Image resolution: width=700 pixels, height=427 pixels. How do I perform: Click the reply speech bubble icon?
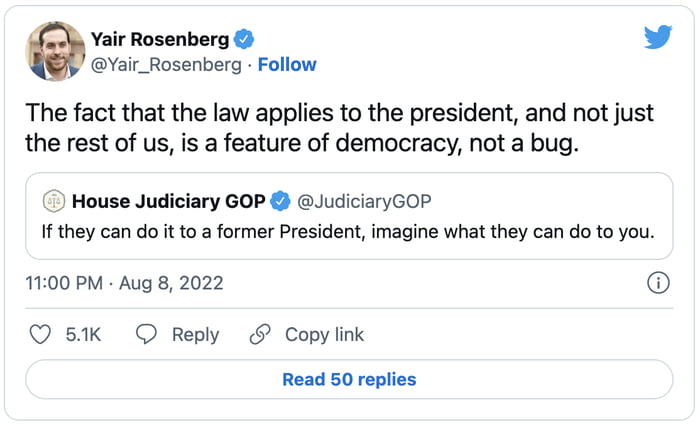click(x=146, y=335)
